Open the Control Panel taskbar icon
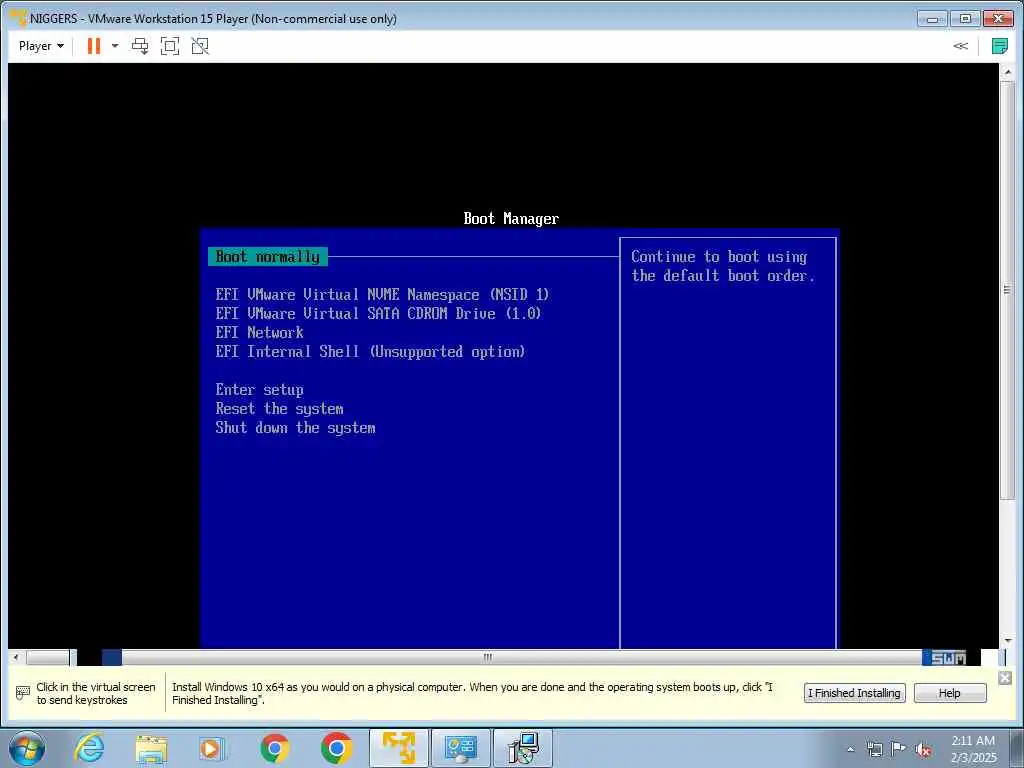The image size is (1024, 768). pos(460,748)
